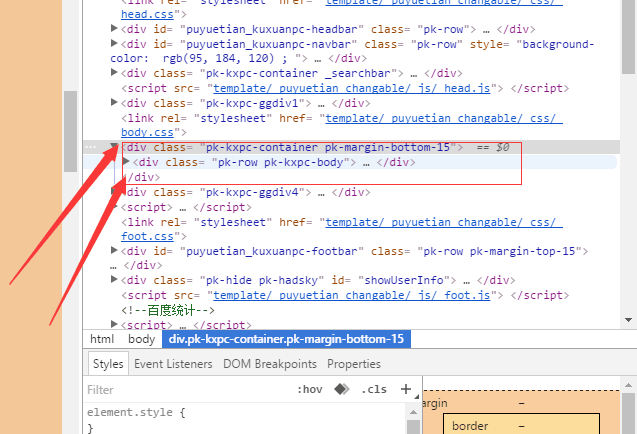Screen dimensions: 637x434
Task: Open the foot.js script source link
Action: [x=351, y=295]
